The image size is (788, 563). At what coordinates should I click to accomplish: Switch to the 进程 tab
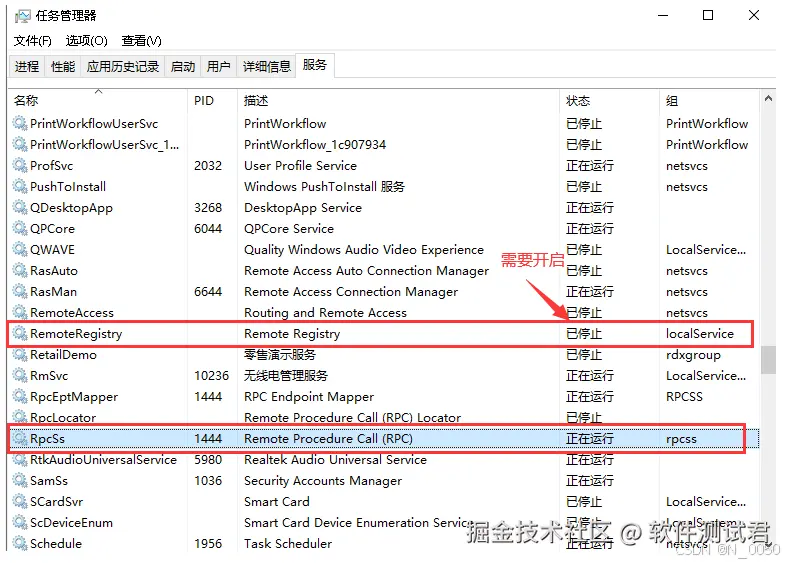click(27, 66)
